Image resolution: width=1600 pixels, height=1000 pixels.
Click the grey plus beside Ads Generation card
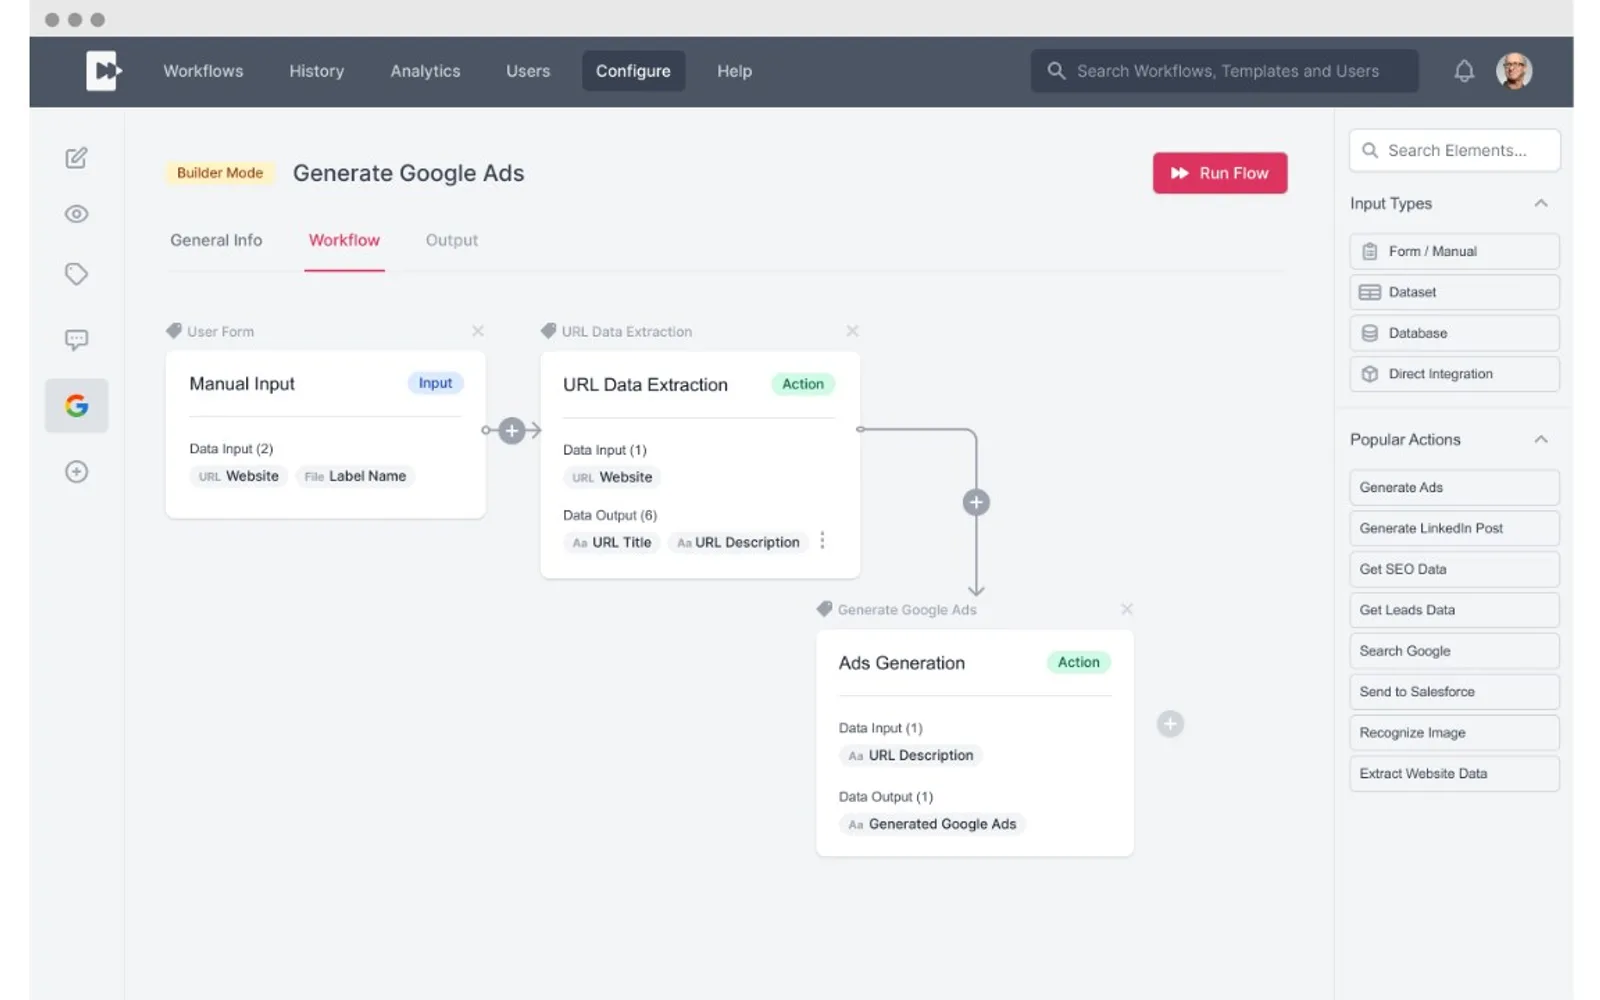(x=1170, y=724)
